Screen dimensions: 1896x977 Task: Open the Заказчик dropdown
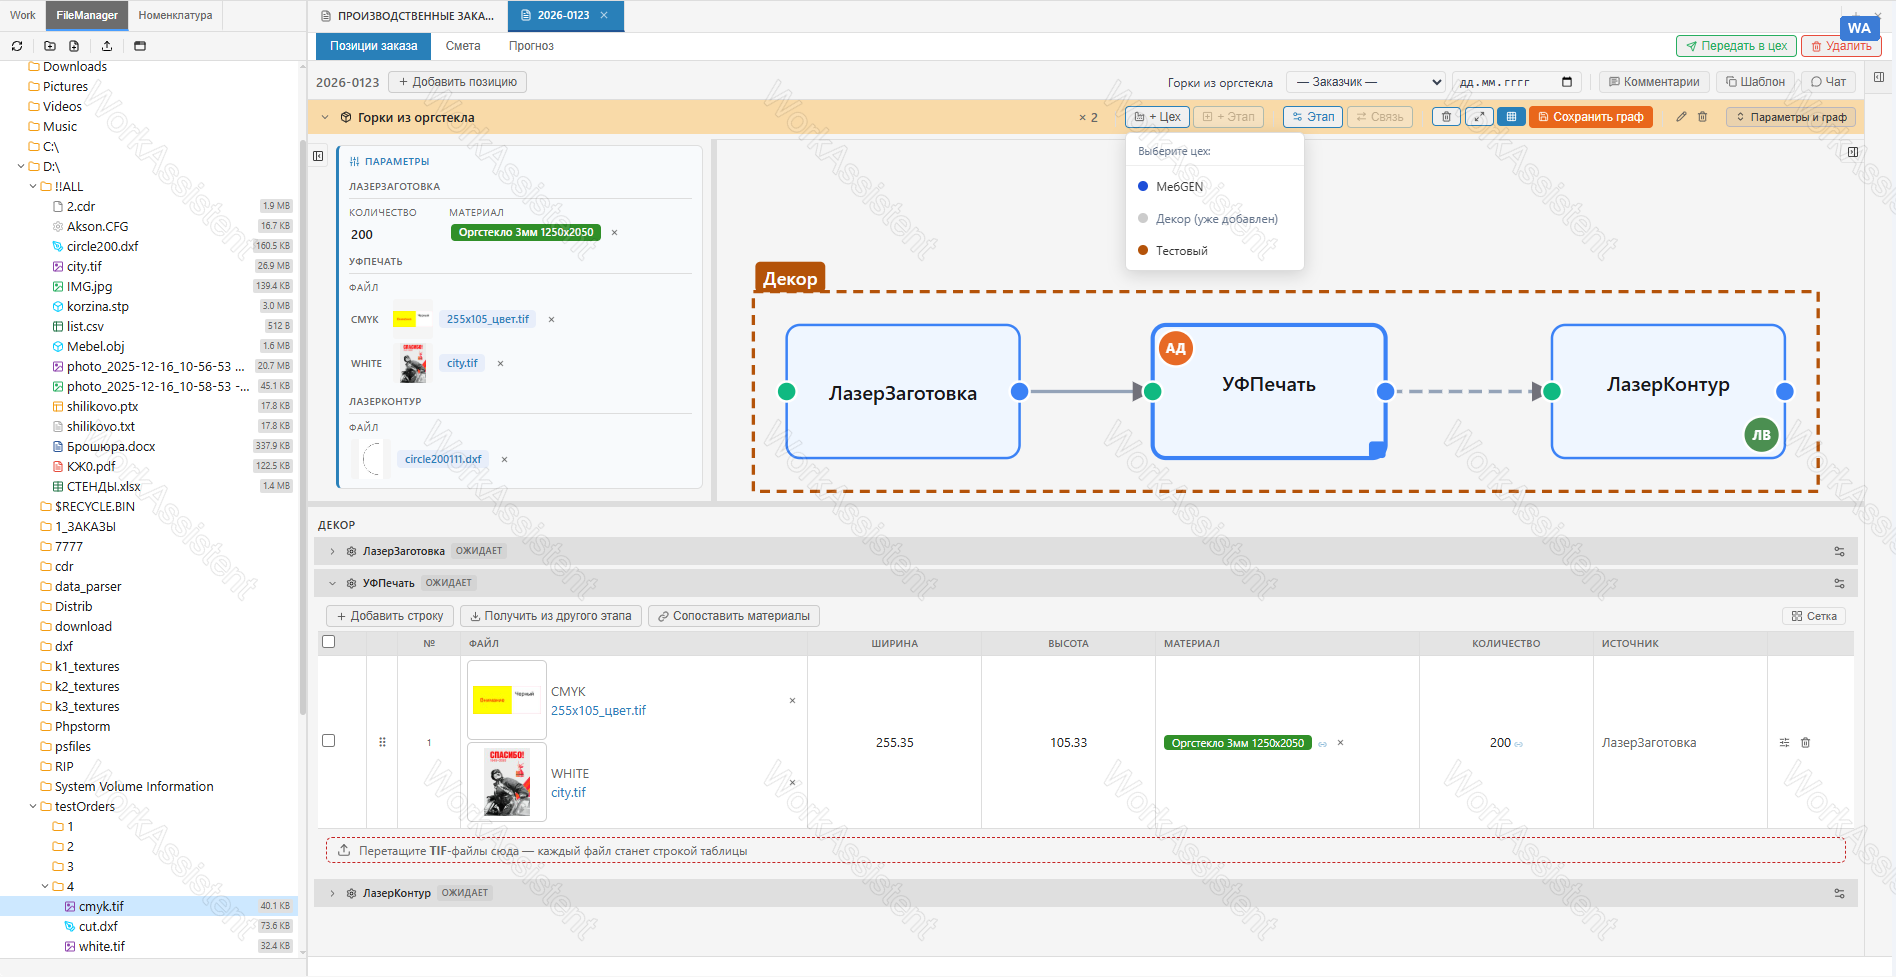[1365, 82]
